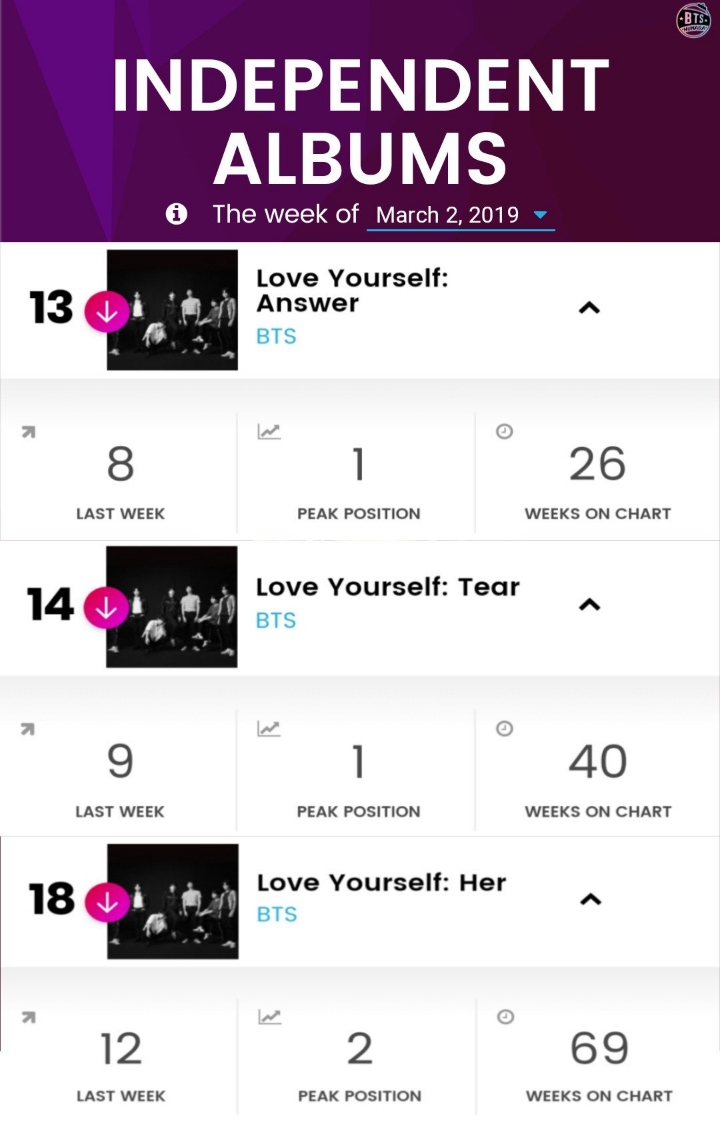
Task: Collapse the Love Yourself: Her details chevron
Action: (590, 899)
